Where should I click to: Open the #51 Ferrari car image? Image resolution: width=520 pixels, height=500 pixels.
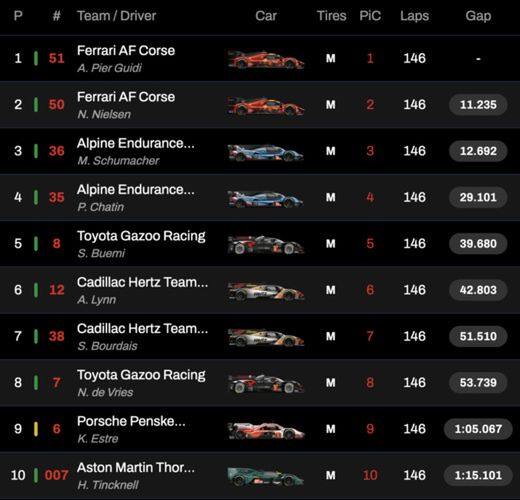[266, 59]
